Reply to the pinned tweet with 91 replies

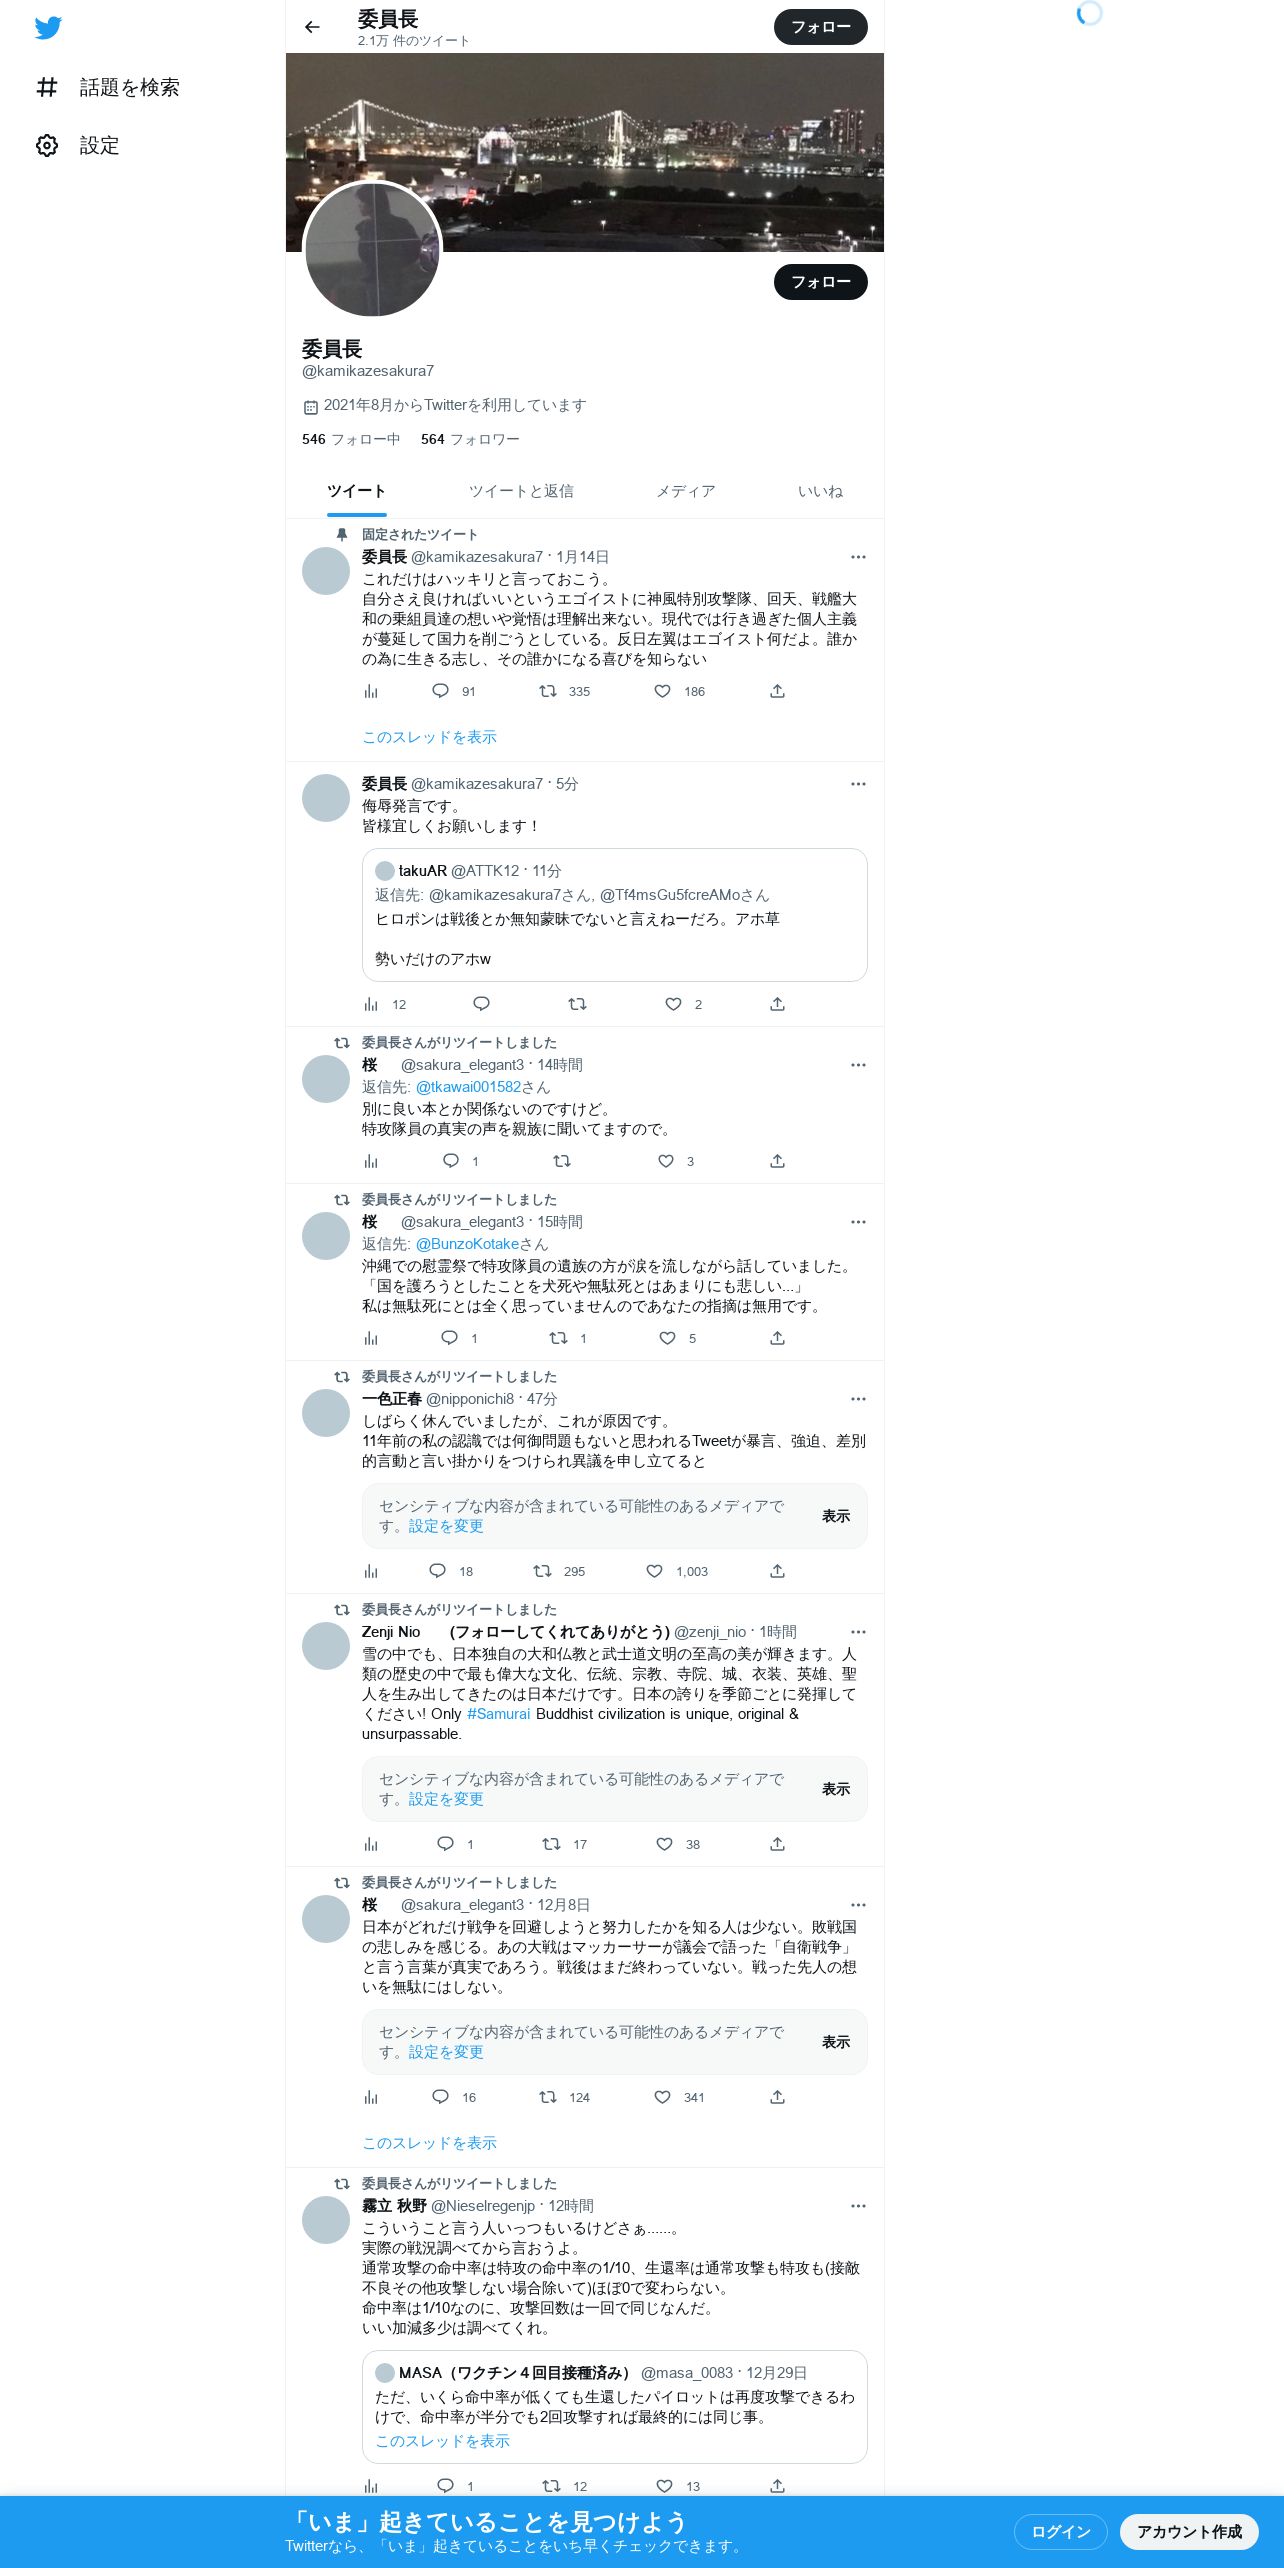[440, 691]
